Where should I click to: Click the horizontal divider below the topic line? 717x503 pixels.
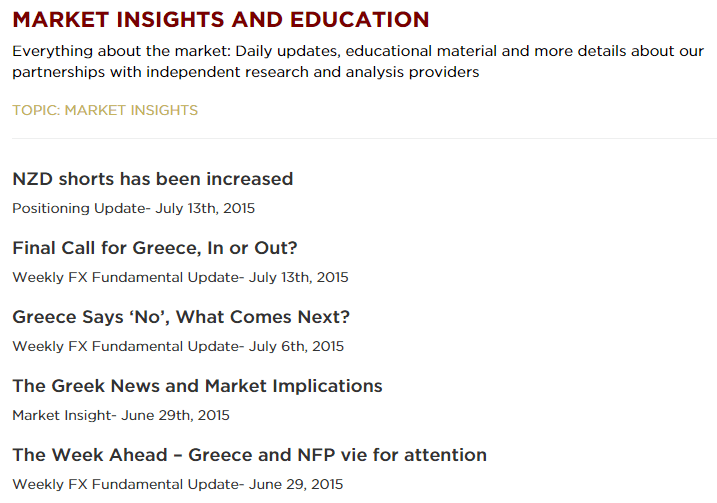(x=358, y=138)
